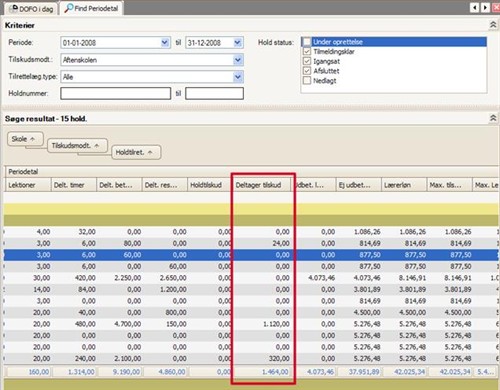Sort by the Ej udbet... column header
500x390 pixels.
tap(358, 185)
